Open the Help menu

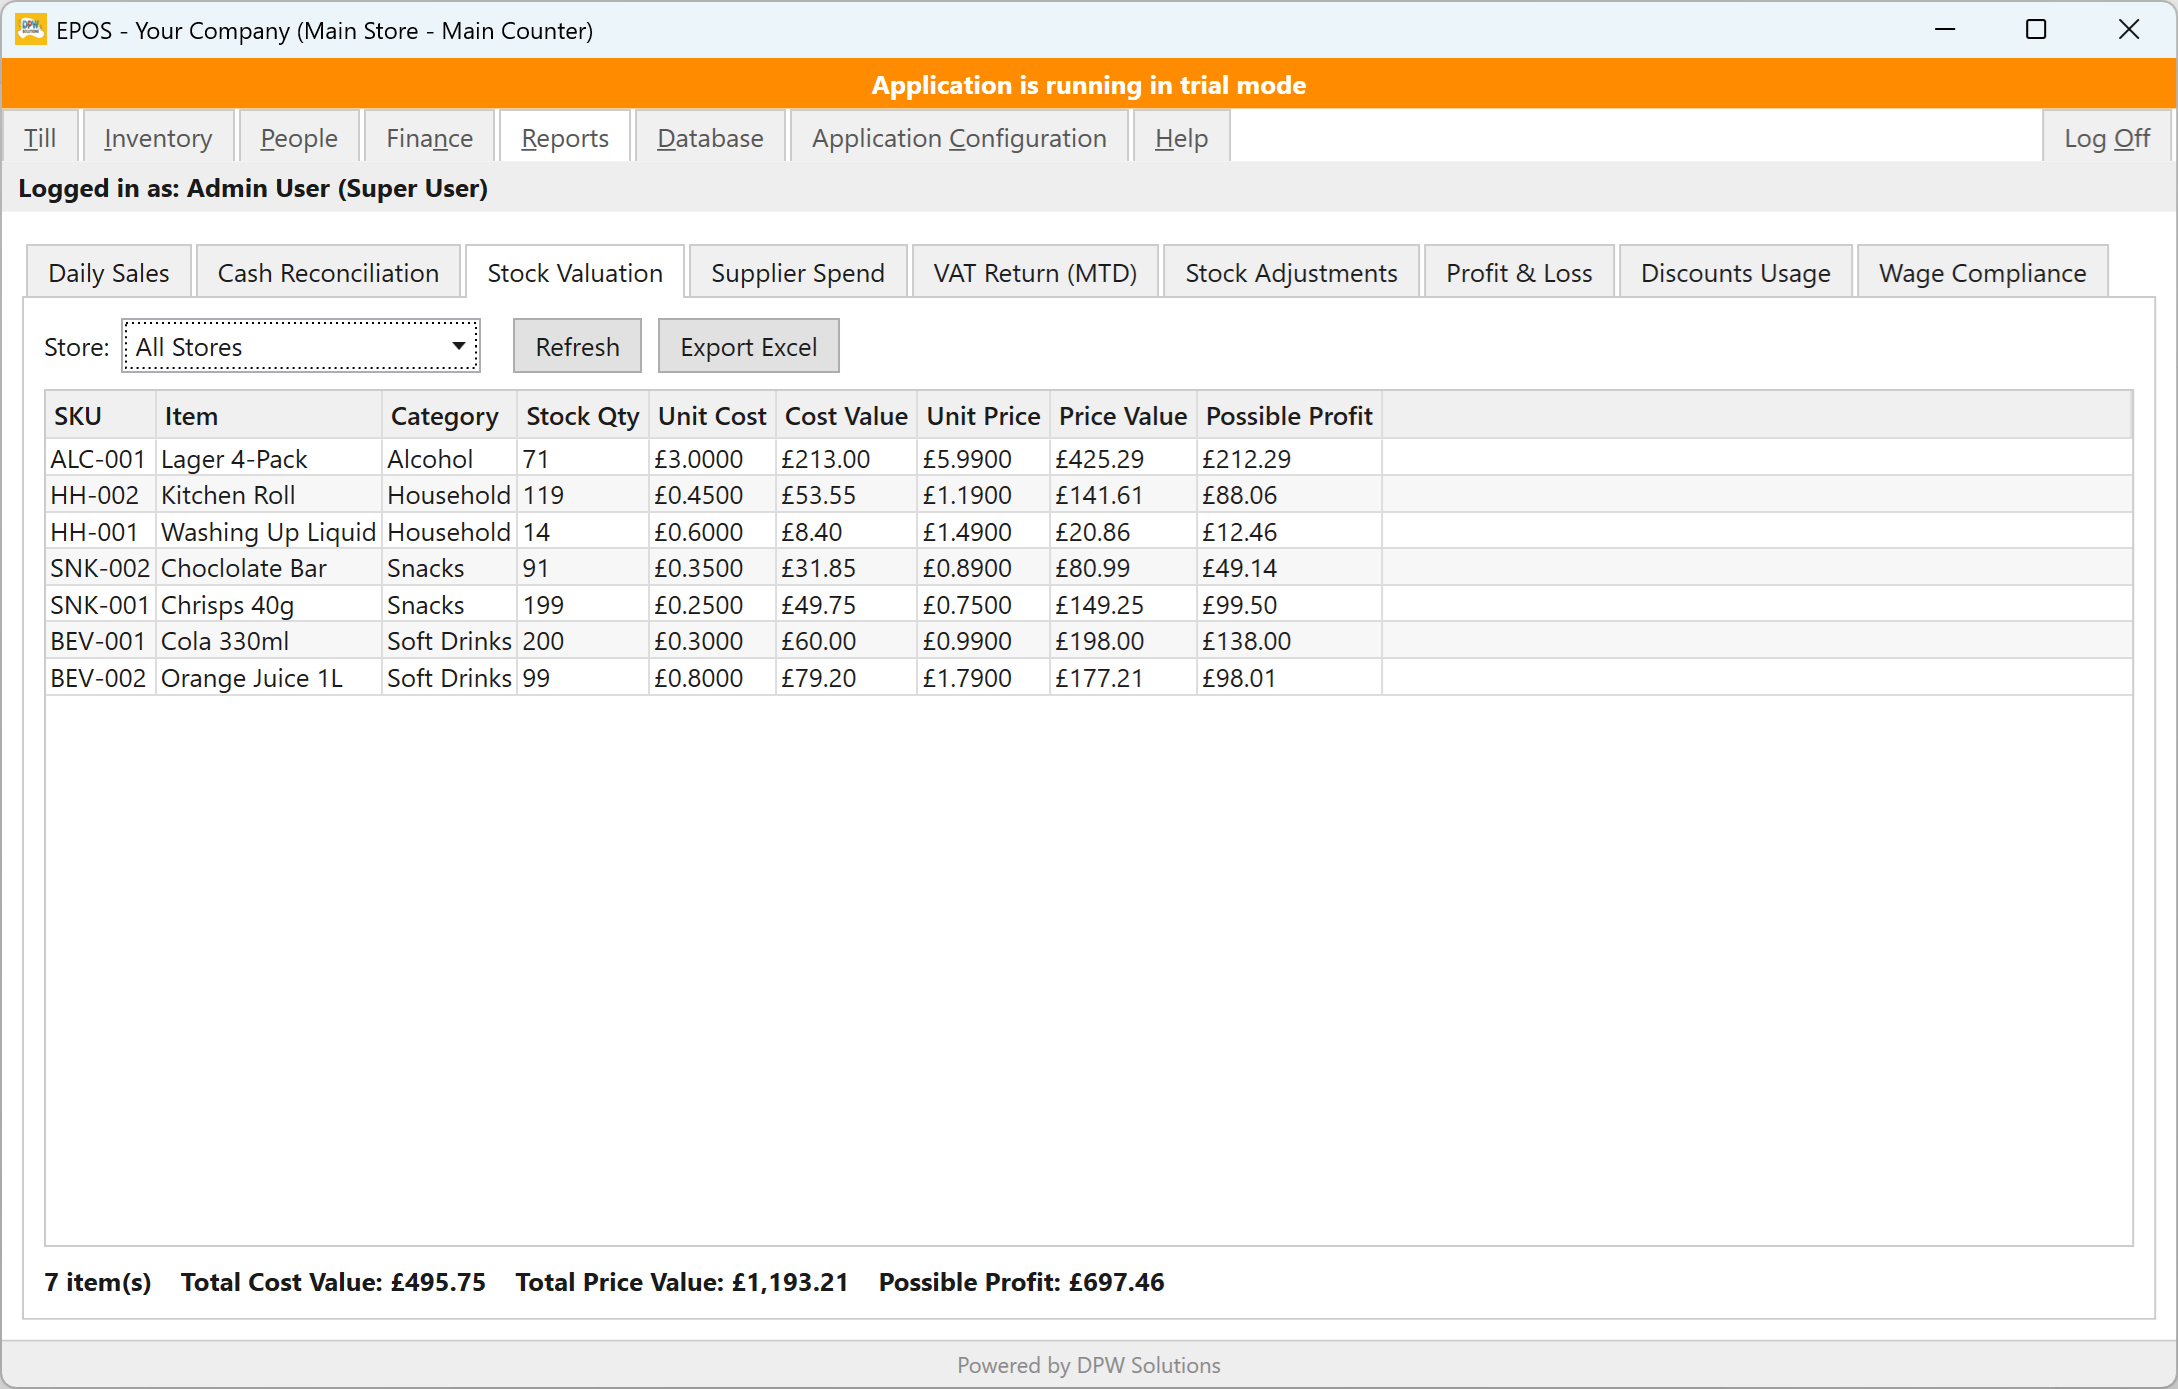point(1181,138)
